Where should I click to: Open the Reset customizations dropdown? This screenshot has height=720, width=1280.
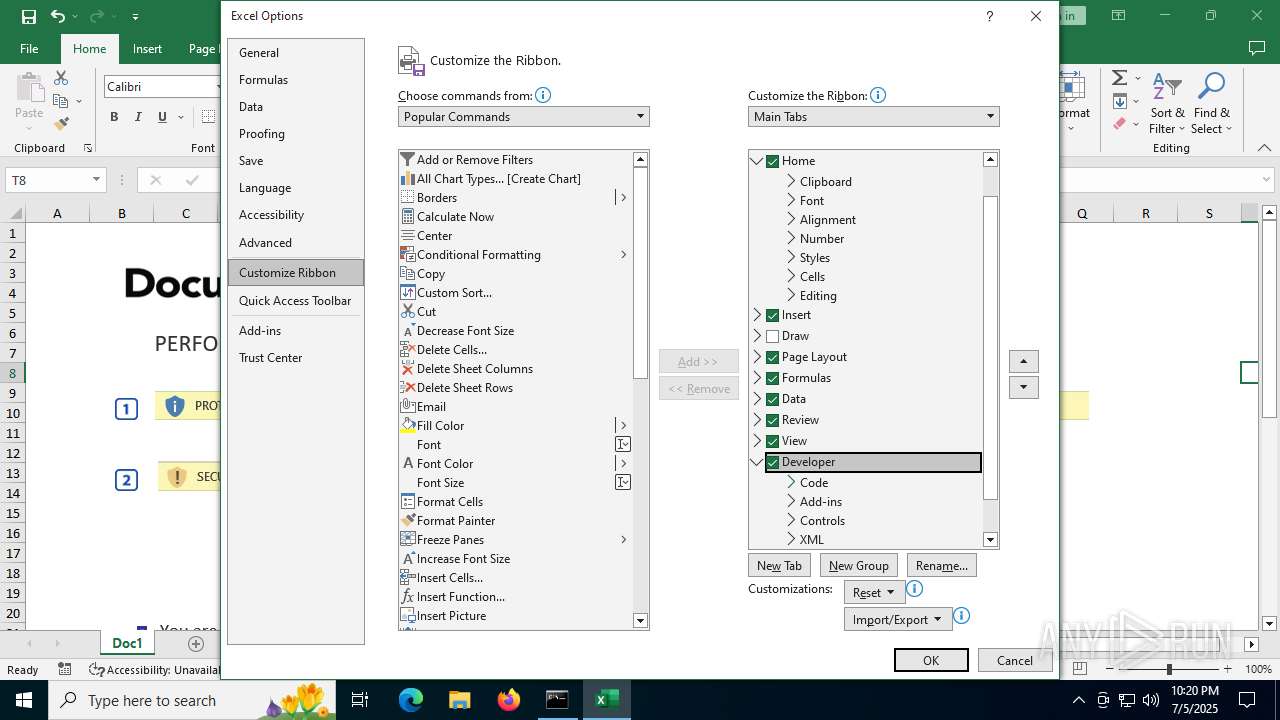[874, 592]
